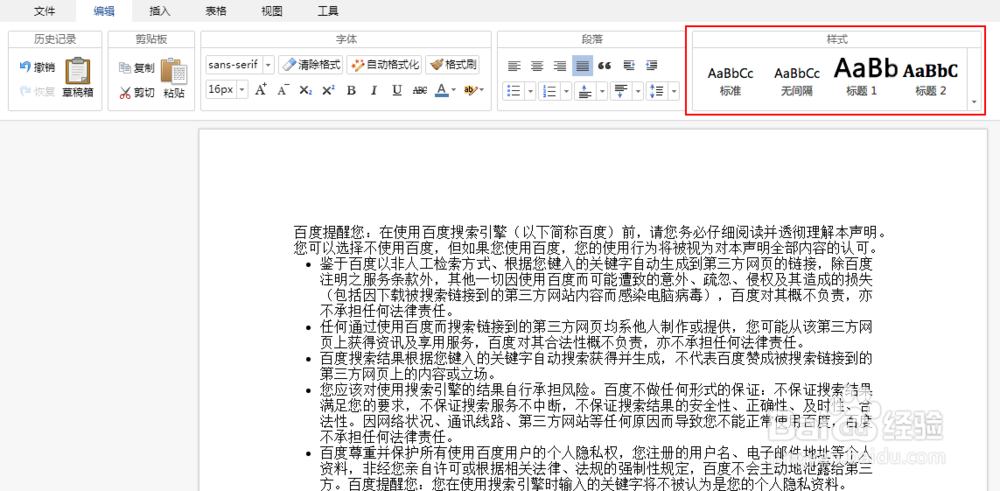The width and height of the screenshot is (1000, 491).
Task: Open the highlight color dropdown arrow
Action: point(482,90)
